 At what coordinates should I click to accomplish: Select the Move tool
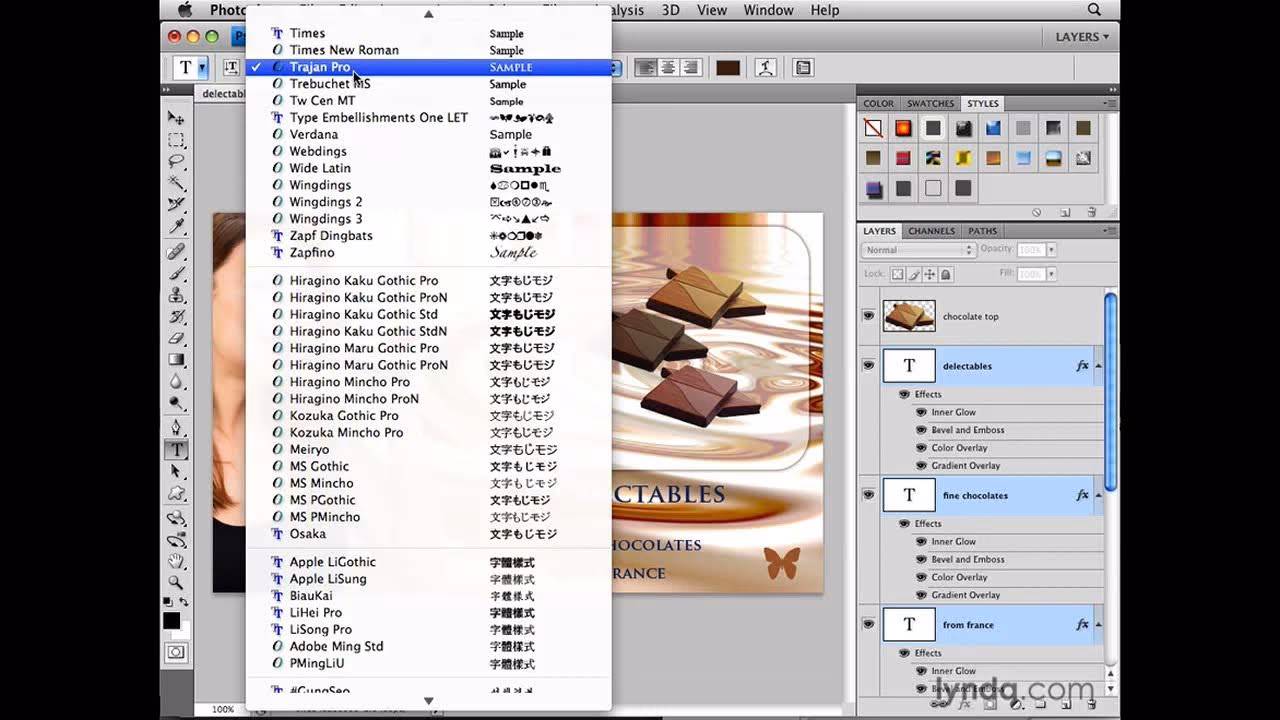176,117
